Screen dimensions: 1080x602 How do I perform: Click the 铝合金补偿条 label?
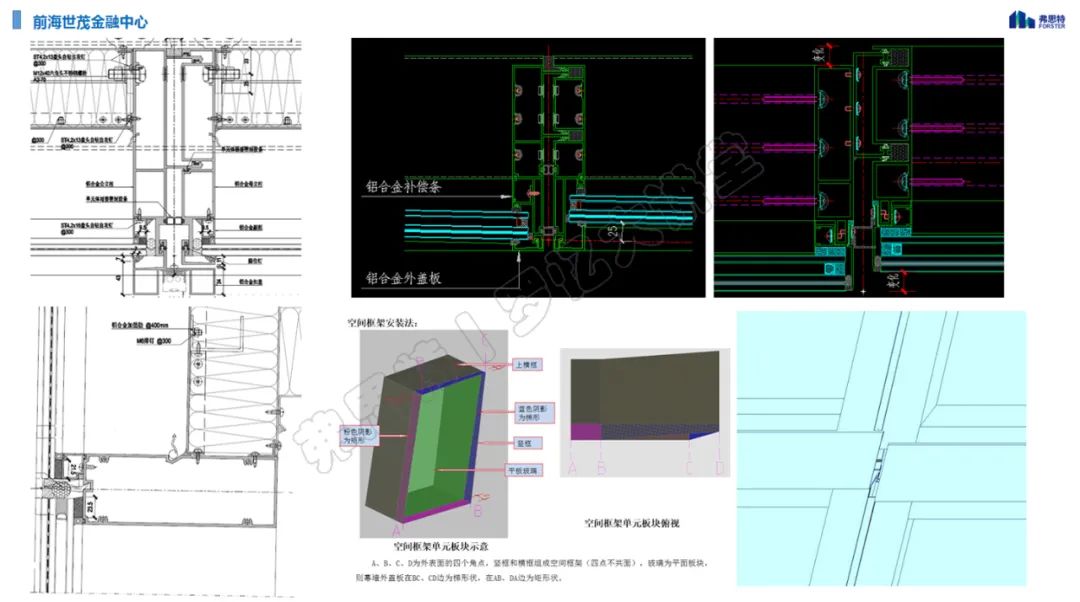tap(419, 184)
